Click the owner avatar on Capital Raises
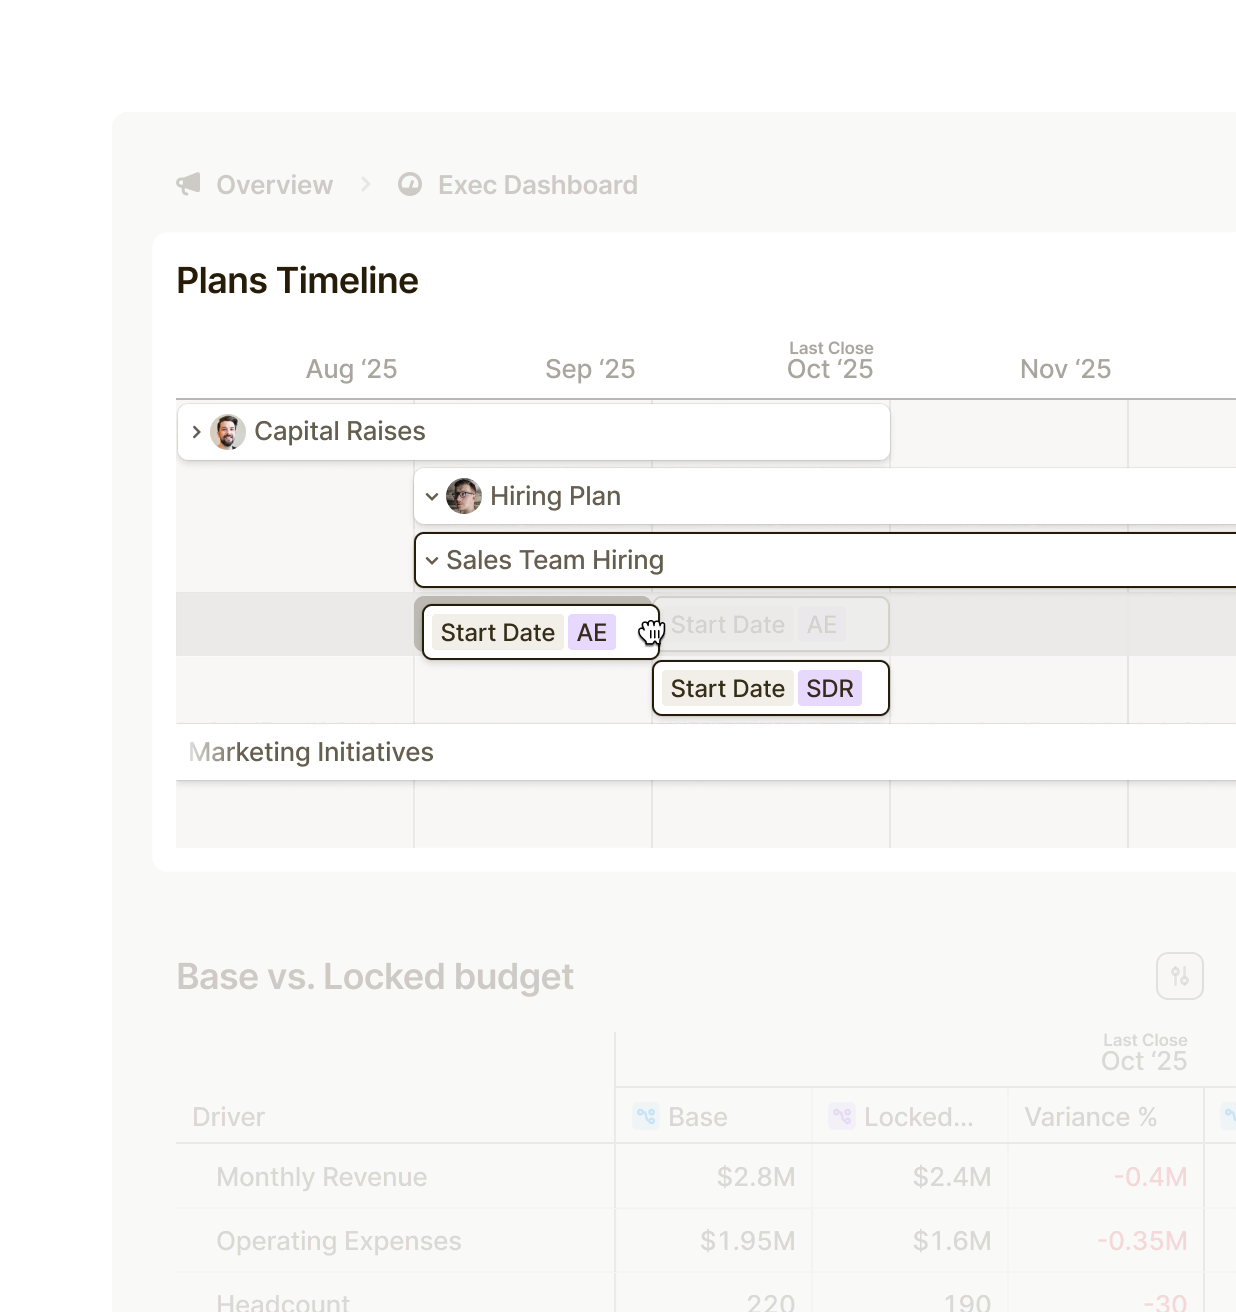Screen dimensions: 1236x1312 point(228,431)
